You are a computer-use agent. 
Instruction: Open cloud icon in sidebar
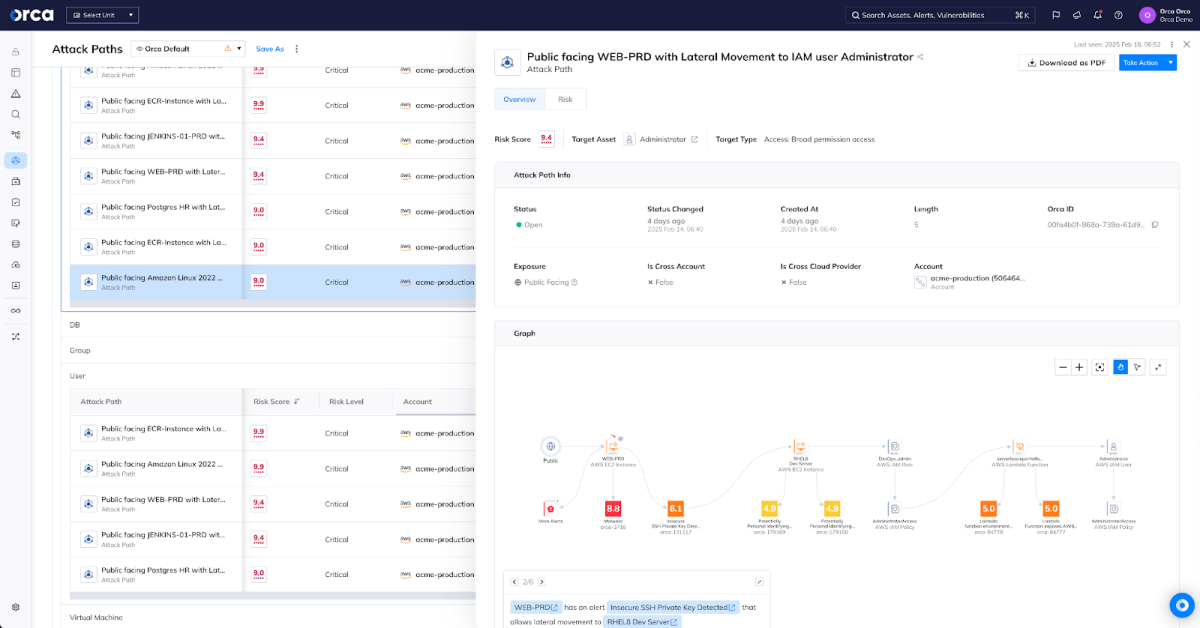(x=16, y=265)
